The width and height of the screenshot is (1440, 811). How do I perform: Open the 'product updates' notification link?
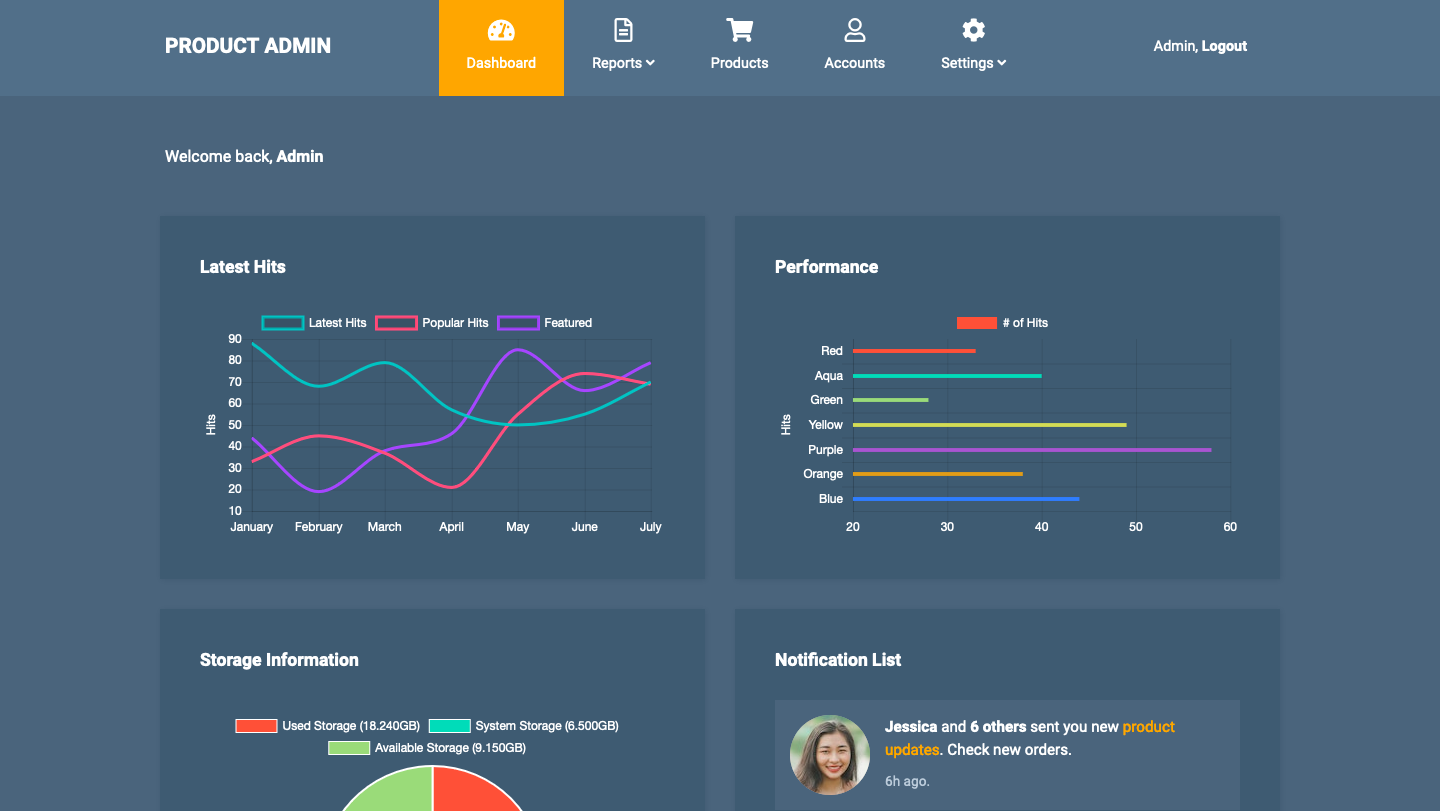(1148, 727)
